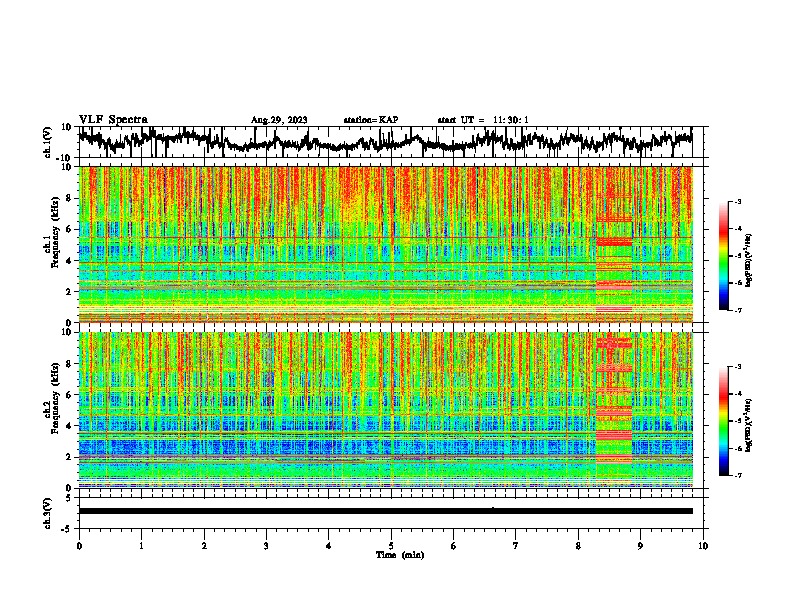This screenshot has height=612, width=792.
Task: Click the '5' time axis tick label
Action: pos(391,546)
